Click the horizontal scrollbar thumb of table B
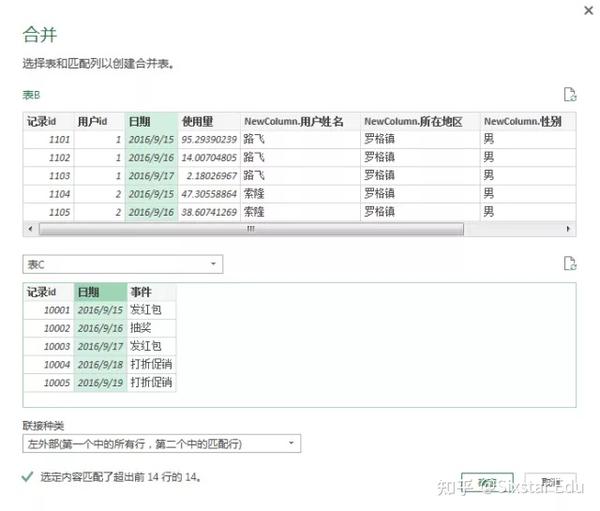The image size is (600, 511). (x=251, y=229)
